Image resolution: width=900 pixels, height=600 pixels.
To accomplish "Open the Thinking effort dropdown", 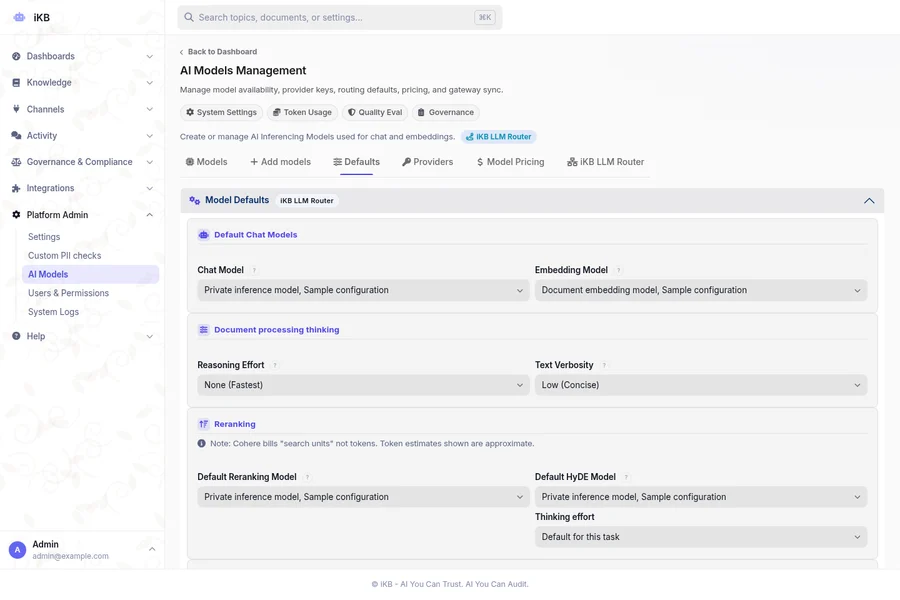I will (701, 537).
